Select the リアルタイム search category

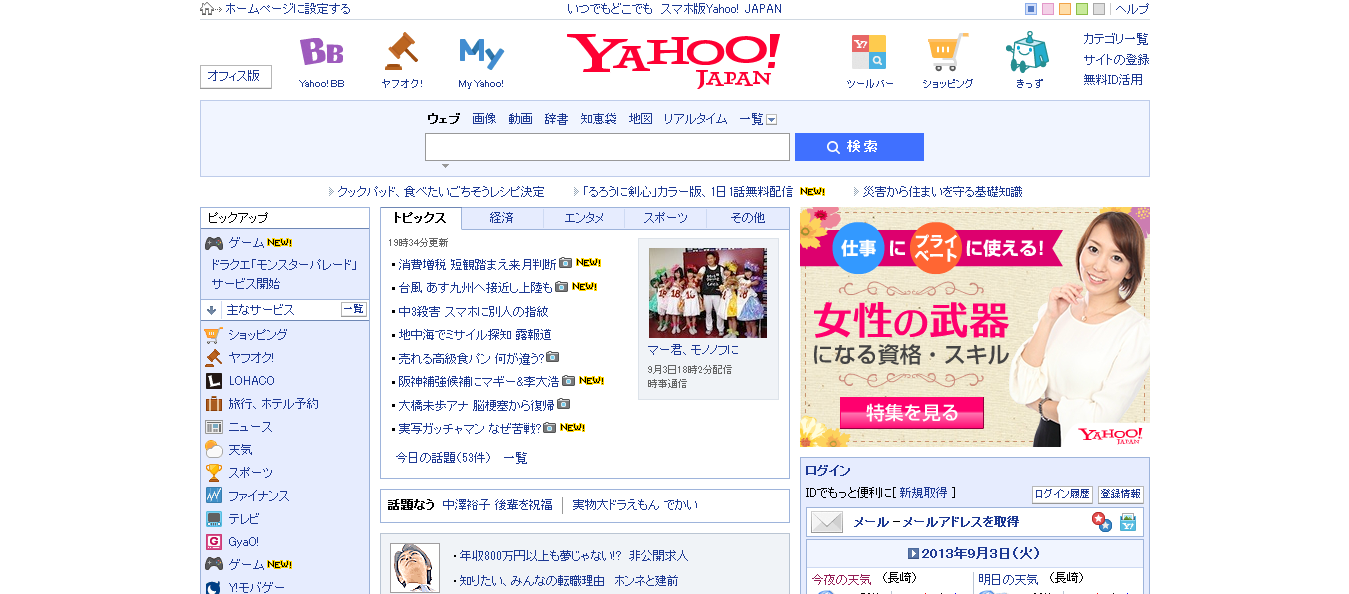(695, 119)
